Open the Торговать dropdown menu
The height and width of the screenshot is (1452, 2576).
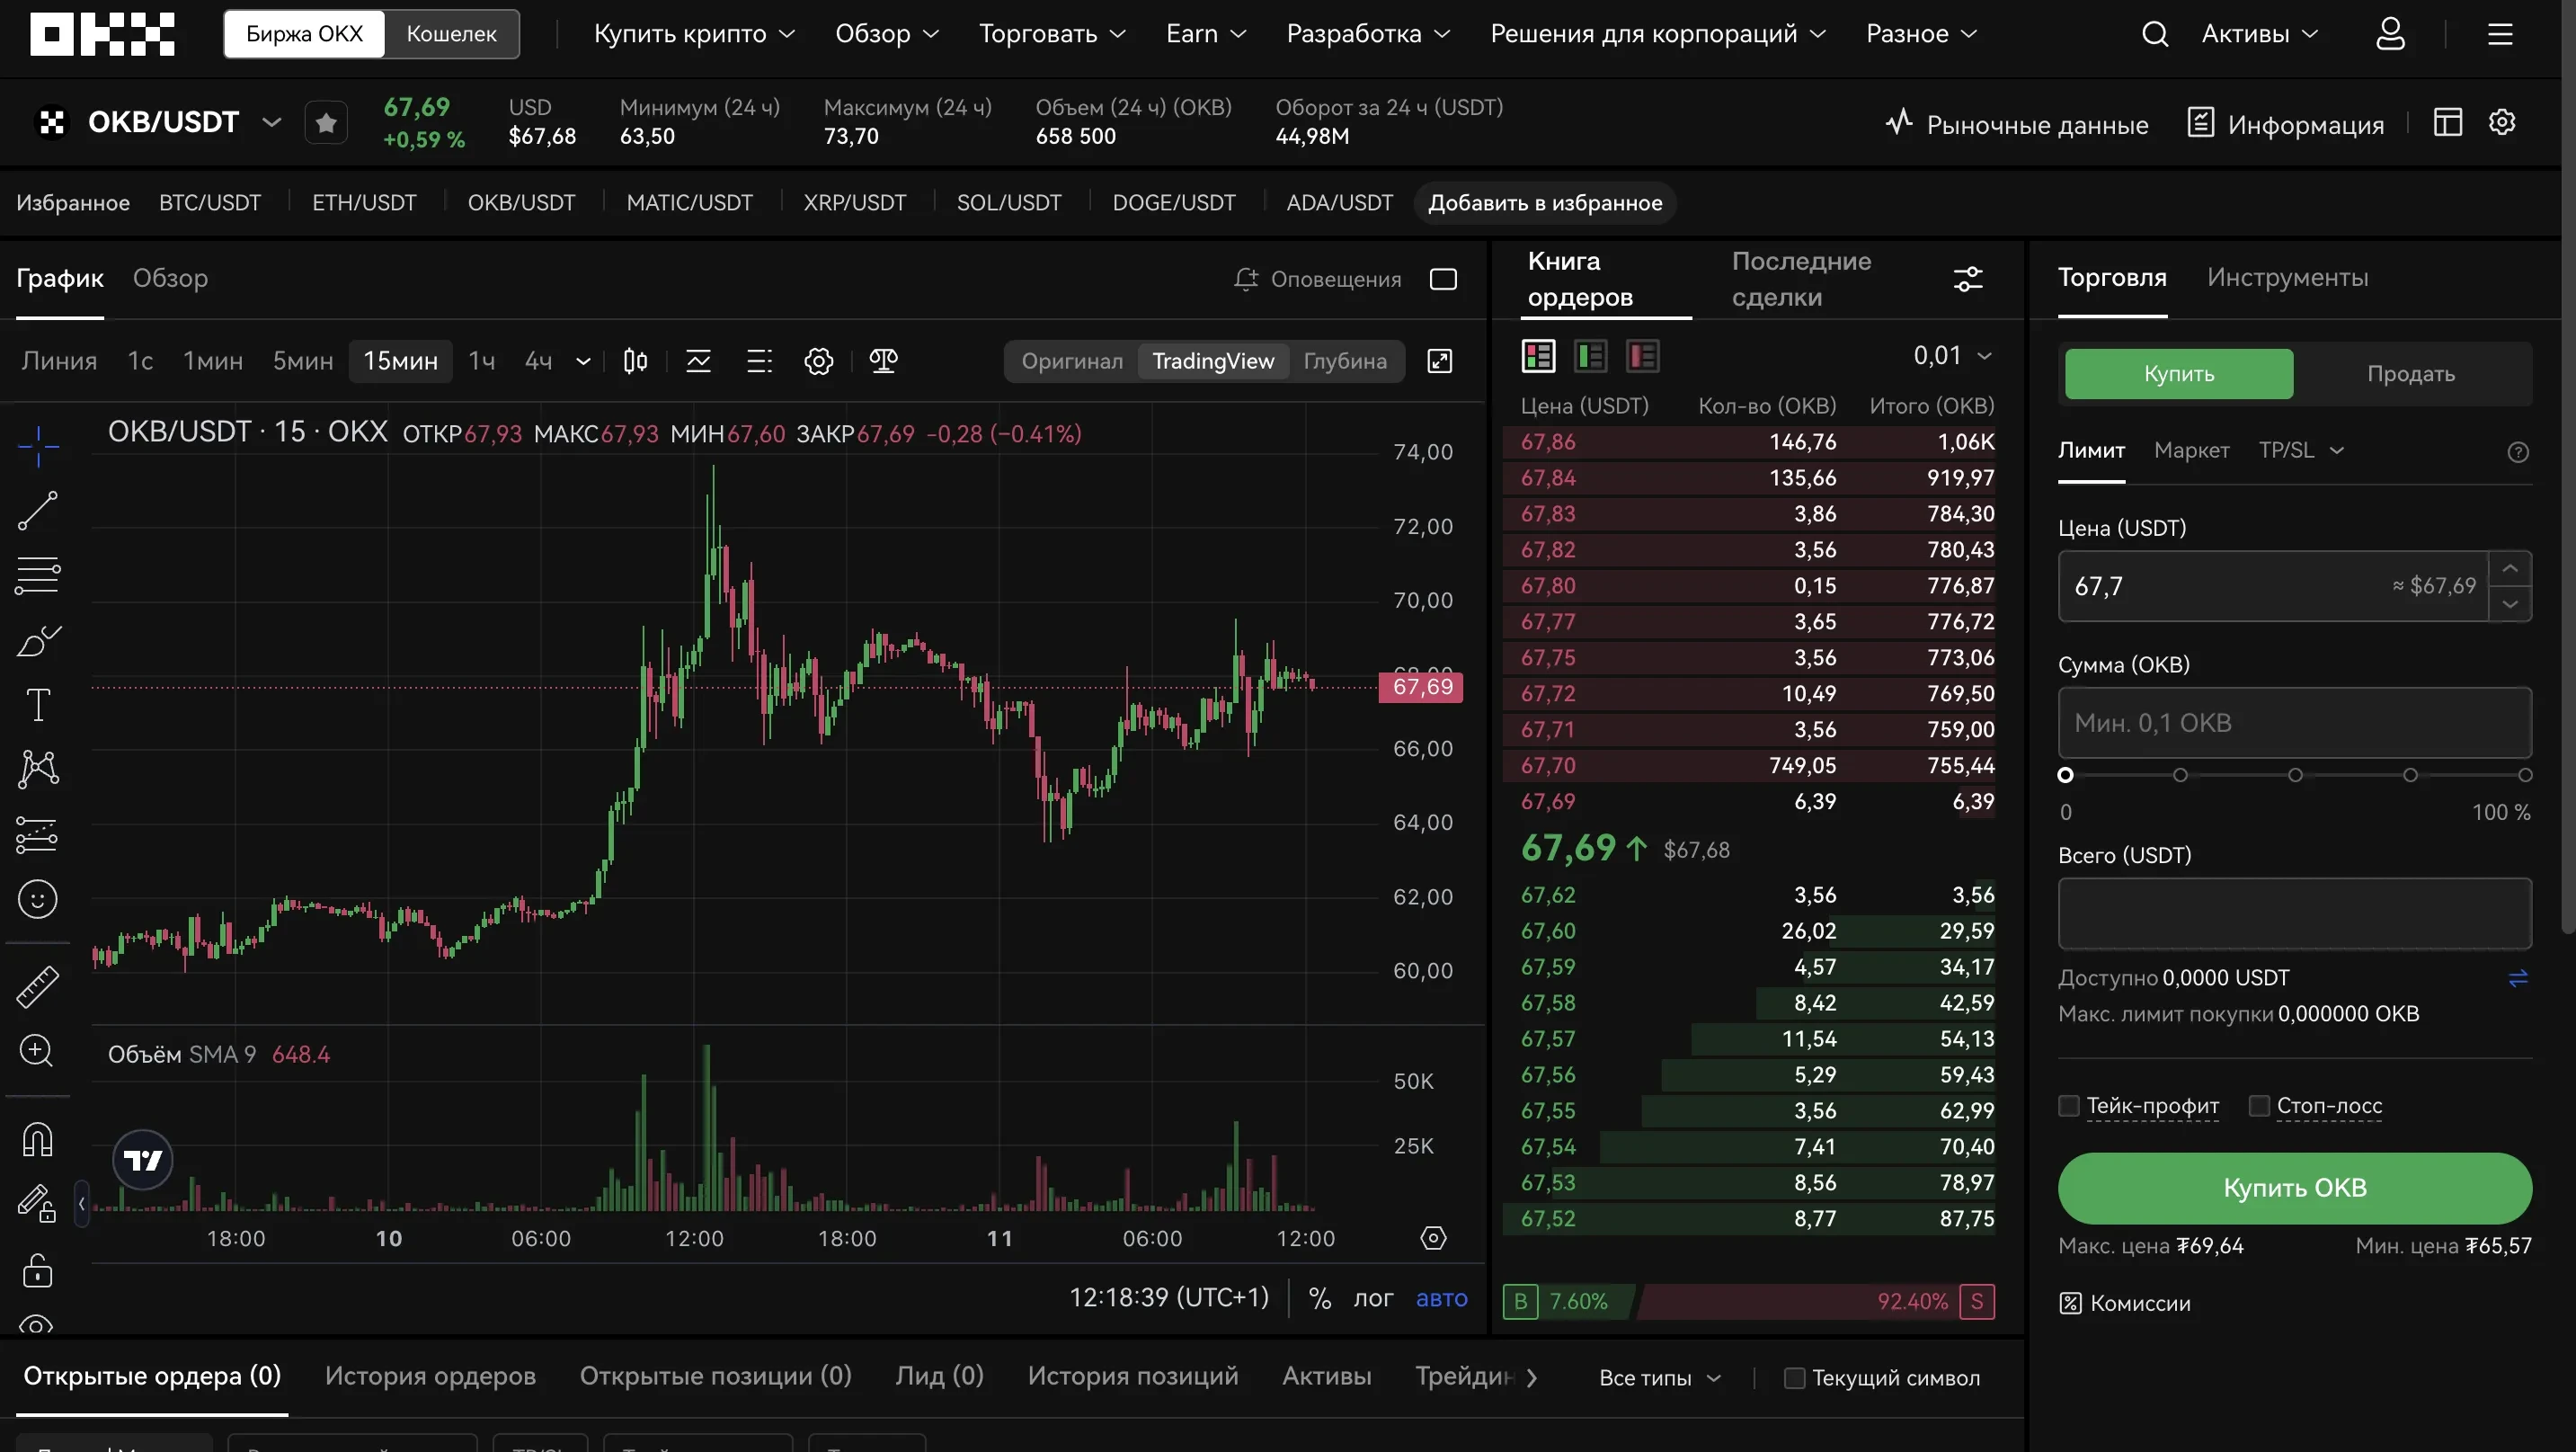coord(1052,34)
